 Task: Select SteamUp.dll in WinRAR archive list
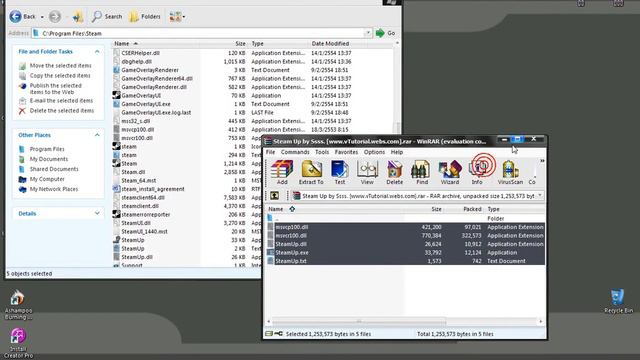(406, 244)
